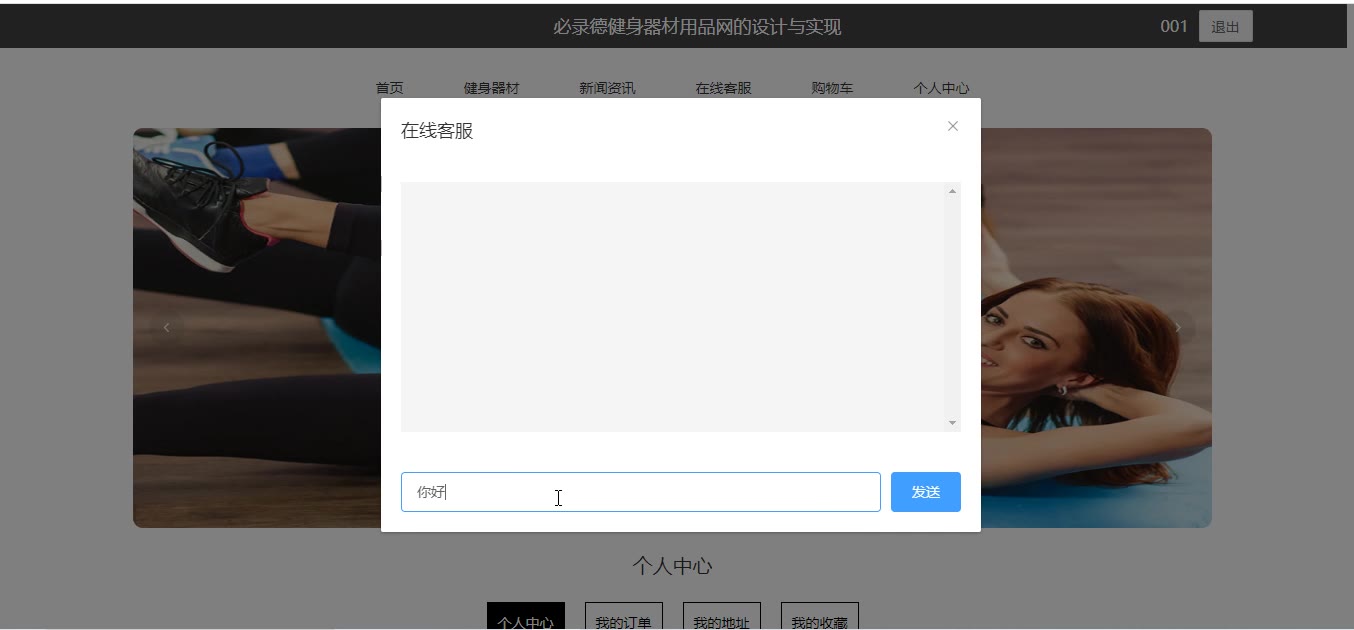Open the 在线客服 navigation item

click(x=723, y=88)
